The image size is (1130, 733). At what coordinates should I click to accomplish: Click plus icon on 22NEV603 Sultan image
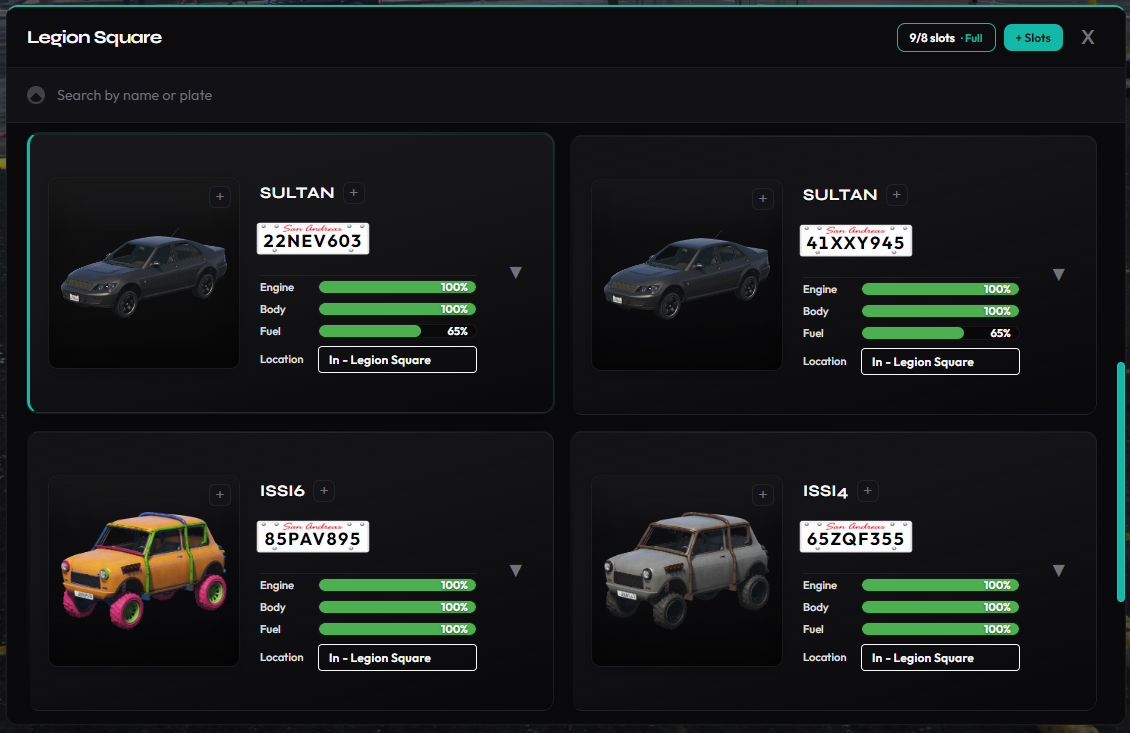[x=220, y=197]
